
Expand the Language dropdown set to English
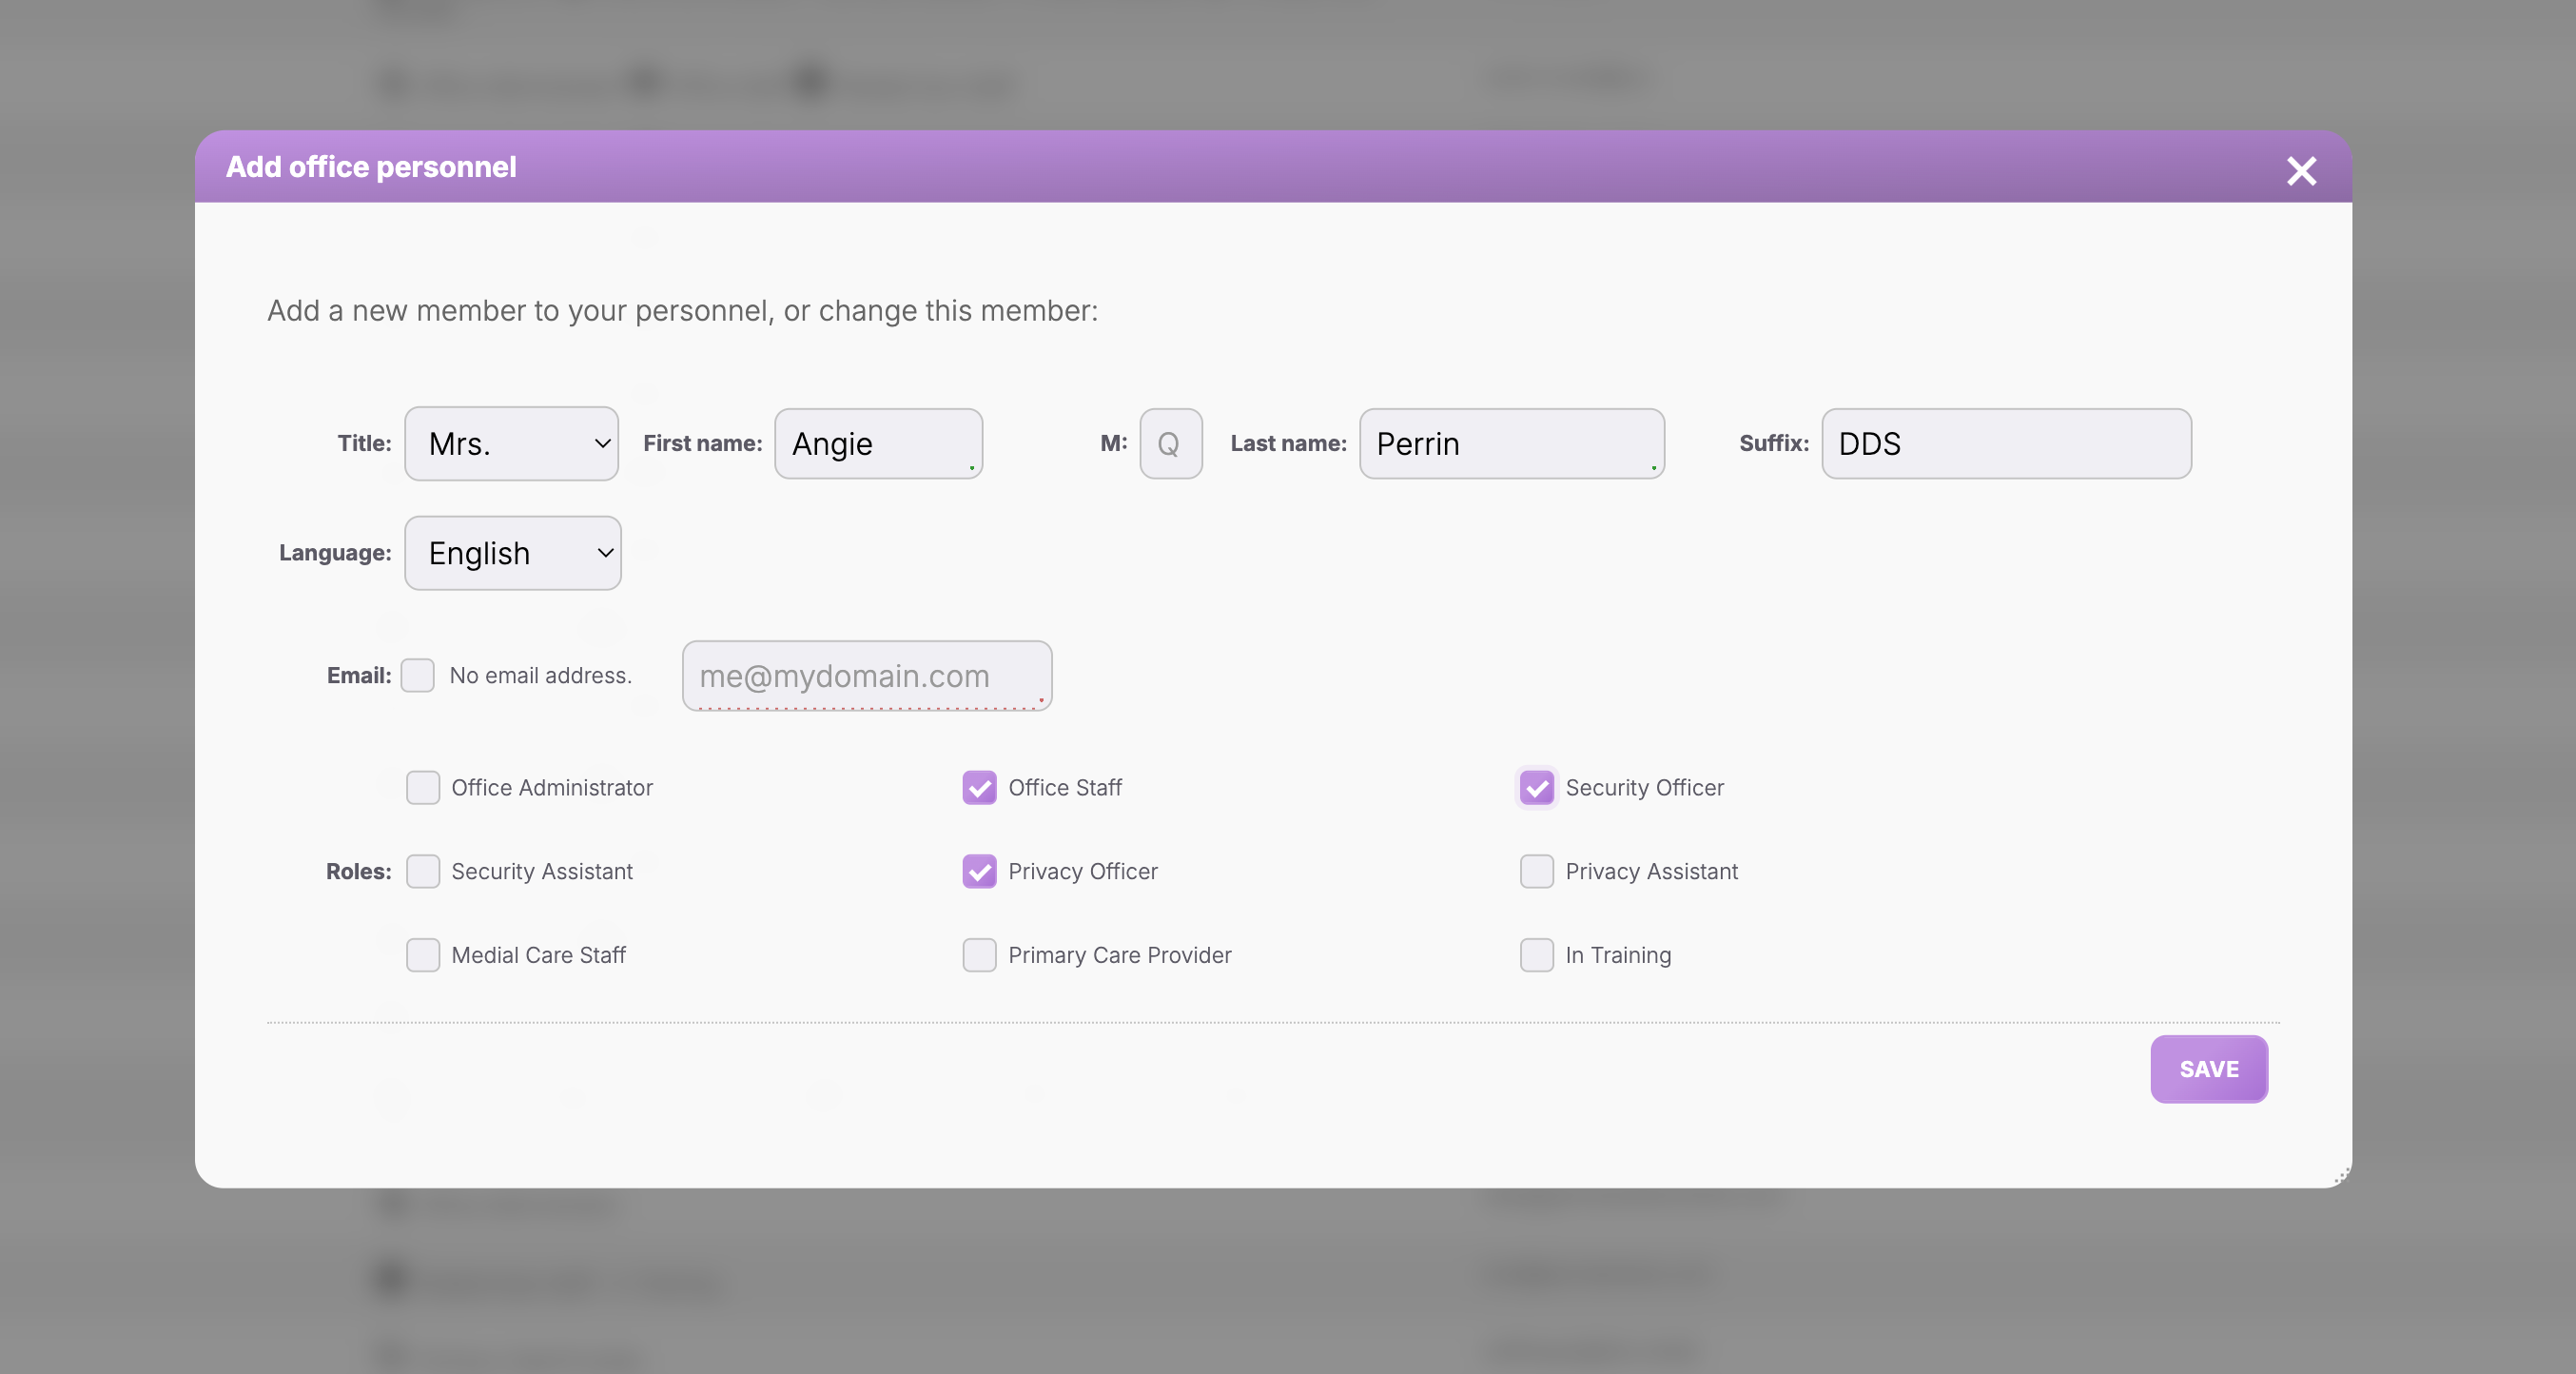pyautogui.click(x=512, y=553)
